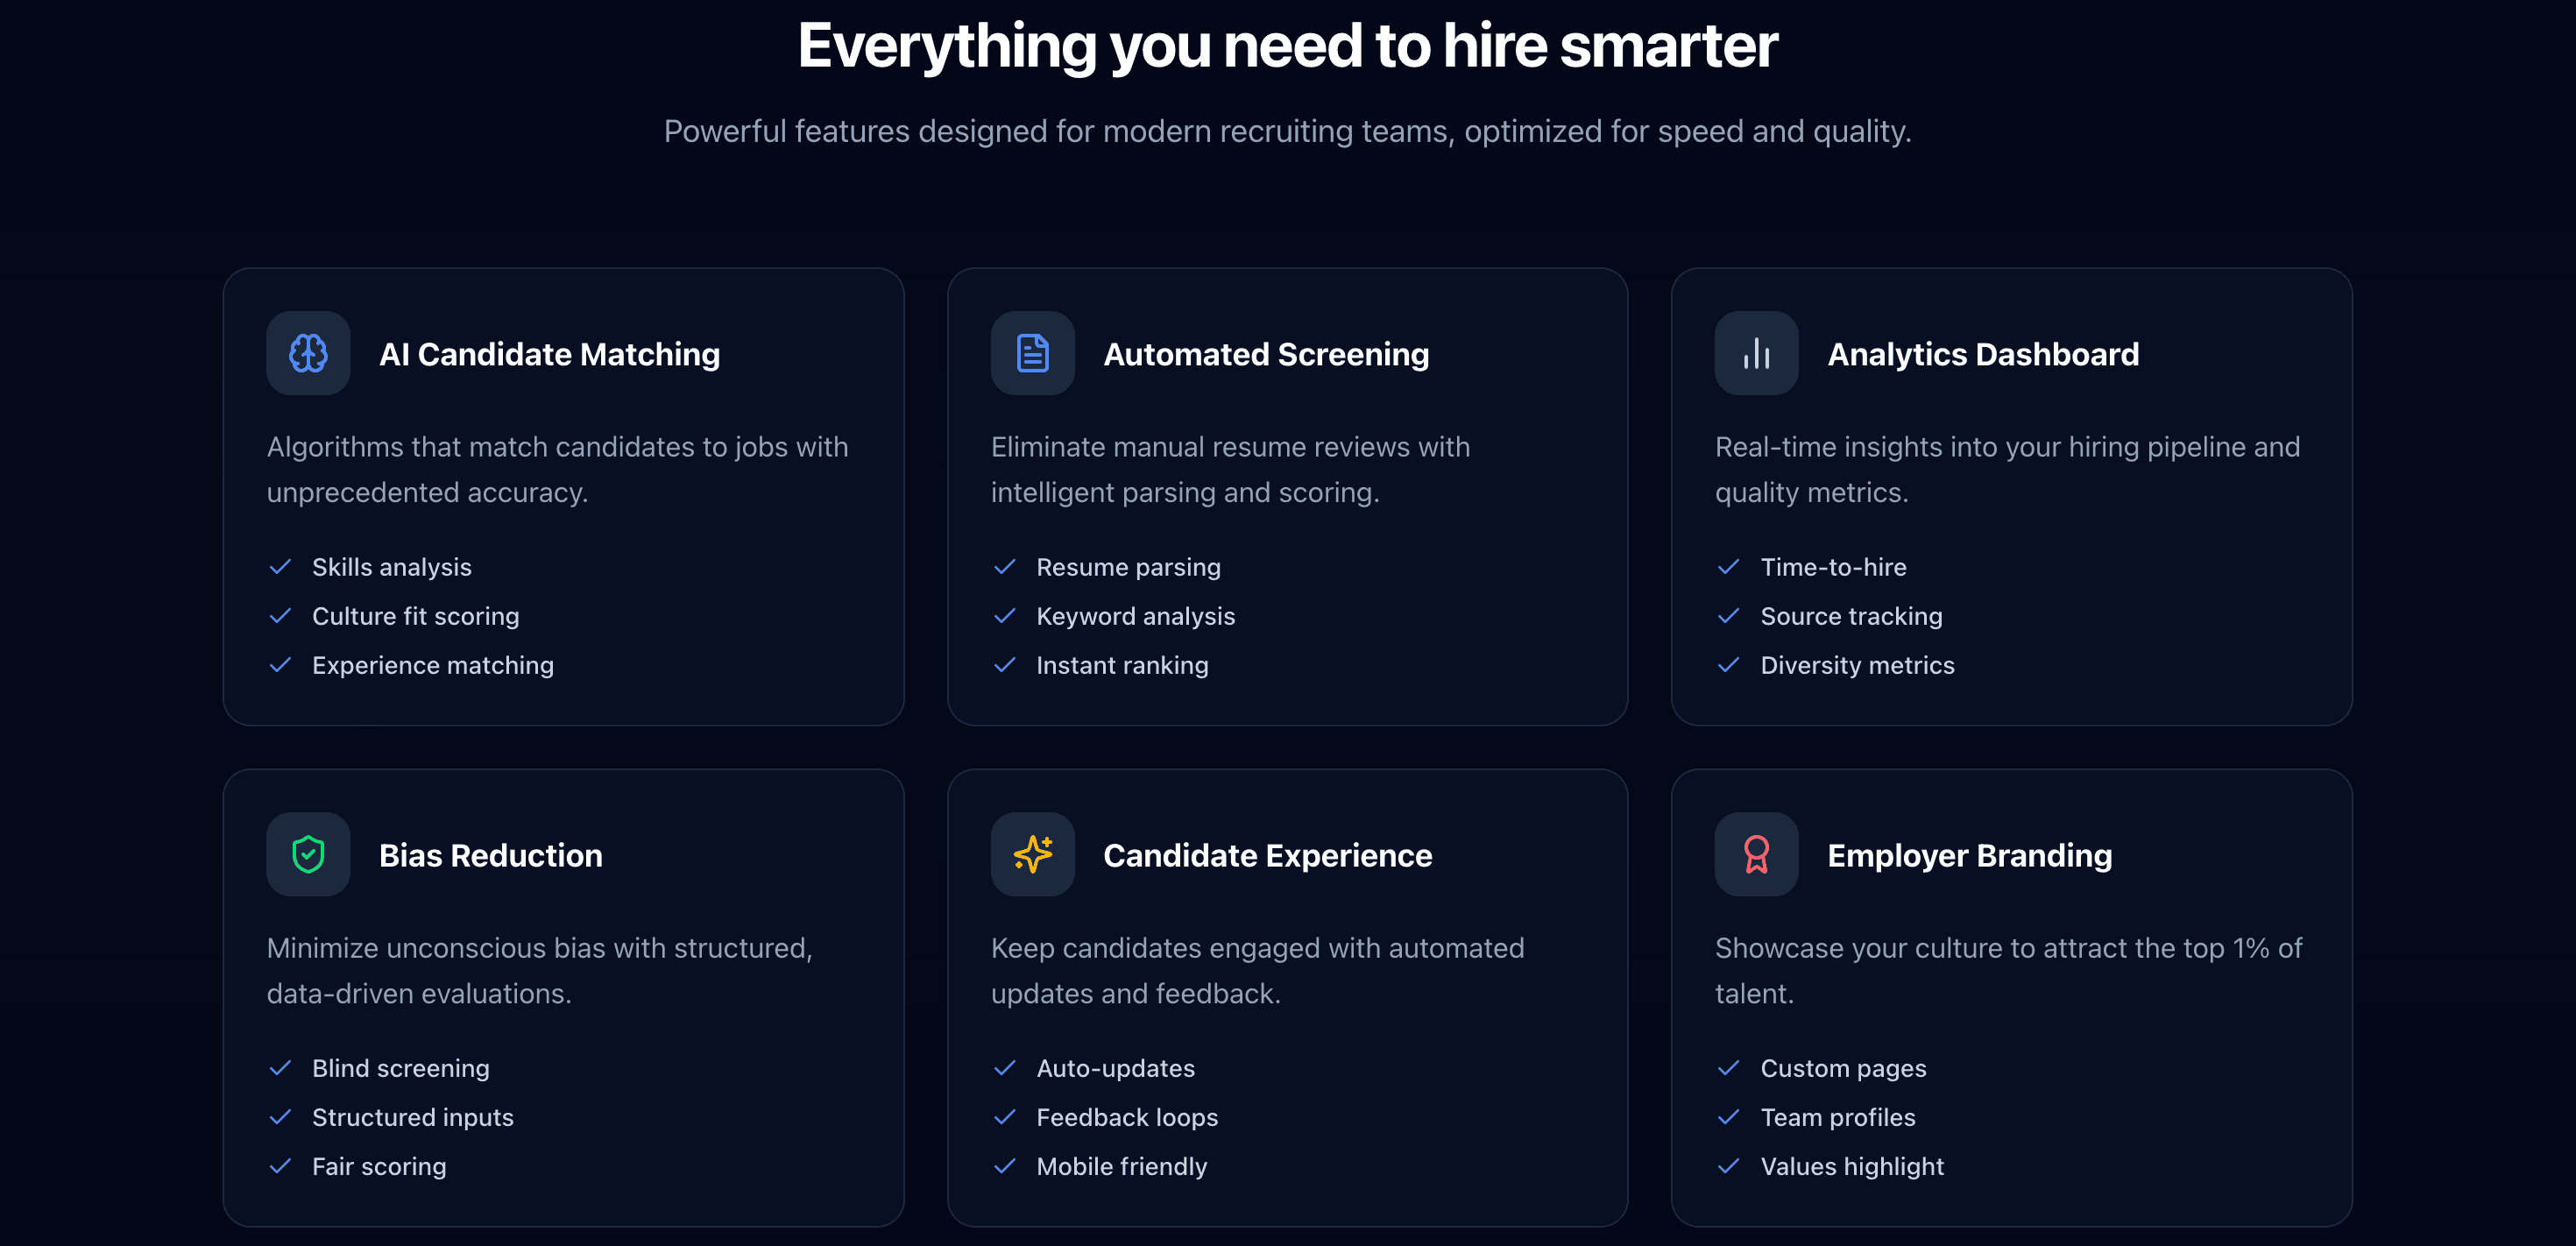Click the brain icon for AI Candidate Matching
The width and height of the screenshot is (2576, 1246).
[x=308, y=353]
